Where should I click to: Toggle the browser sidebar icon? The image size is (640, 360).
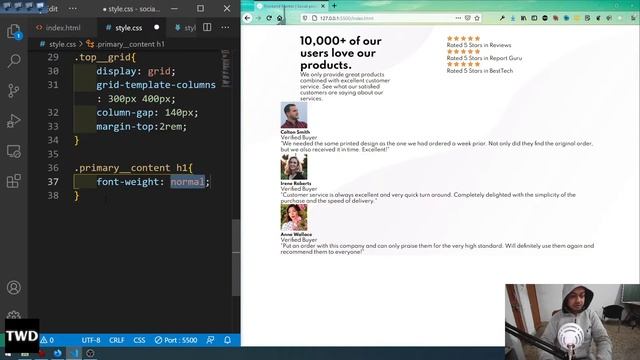point(534,18)
